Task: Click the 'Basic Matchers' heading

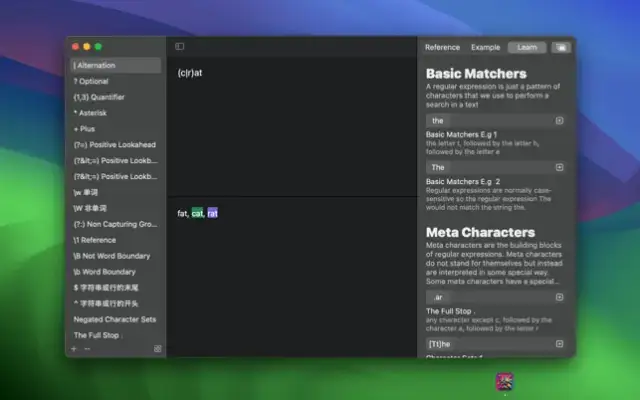Action: coord(476,73)
